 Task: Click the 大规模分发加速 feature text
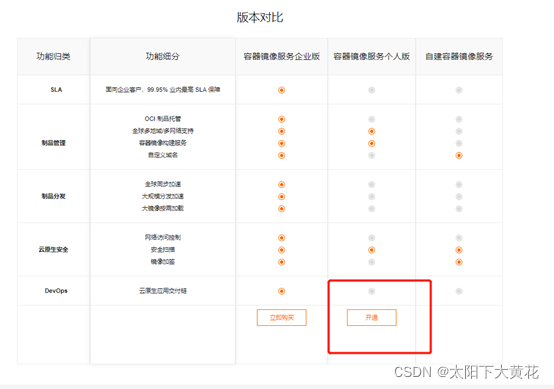point(163,196)
